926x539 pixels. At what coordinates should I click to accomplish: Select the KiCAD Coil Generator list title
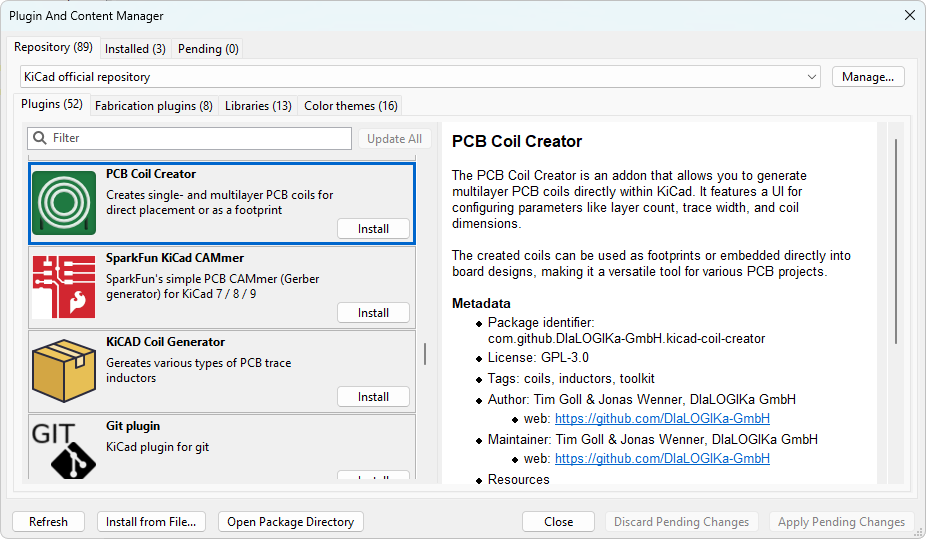[165, 342]
